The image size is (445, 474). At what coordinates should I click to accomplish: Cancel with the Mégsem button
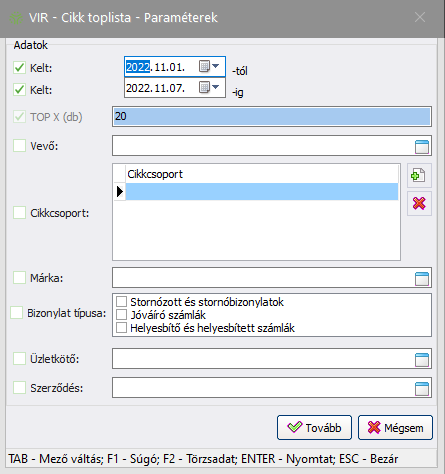pyautogui.click(x=395, y=427)
